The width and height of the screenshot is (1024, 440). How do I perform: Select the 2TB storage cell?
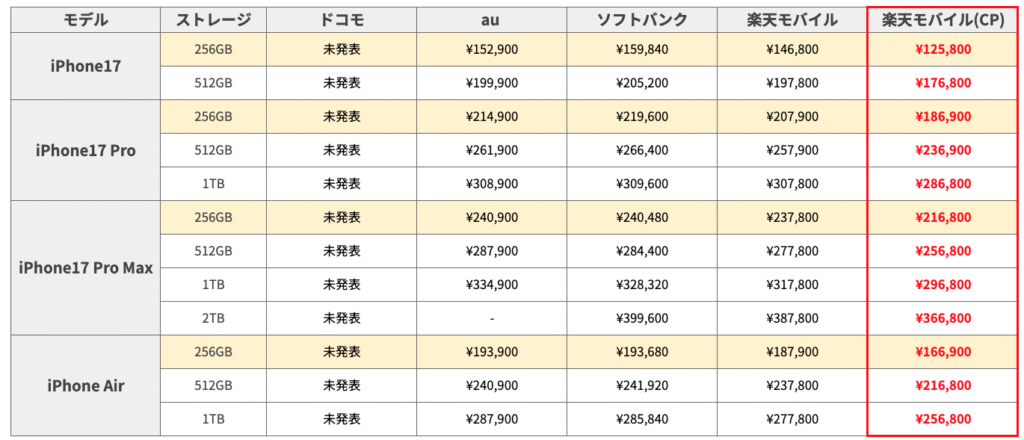click(213, 318)
